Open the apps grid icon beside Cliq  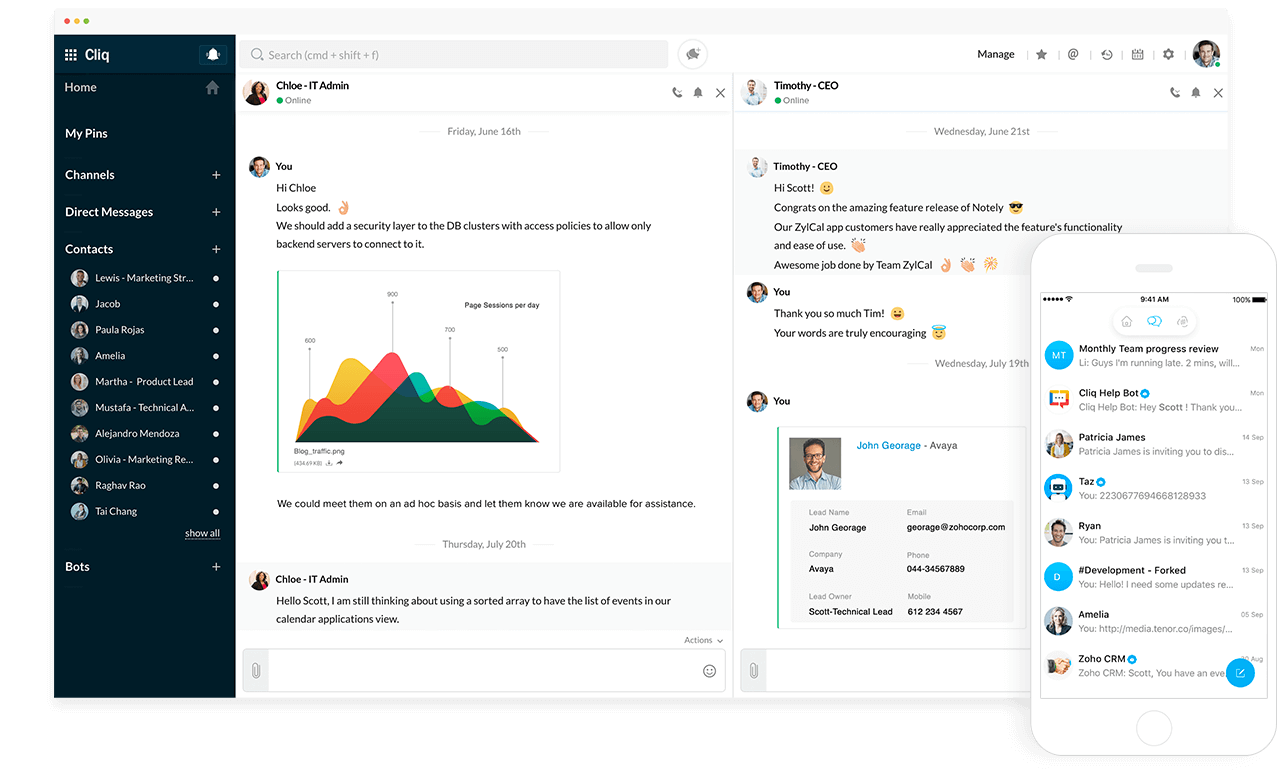point(71,55)
